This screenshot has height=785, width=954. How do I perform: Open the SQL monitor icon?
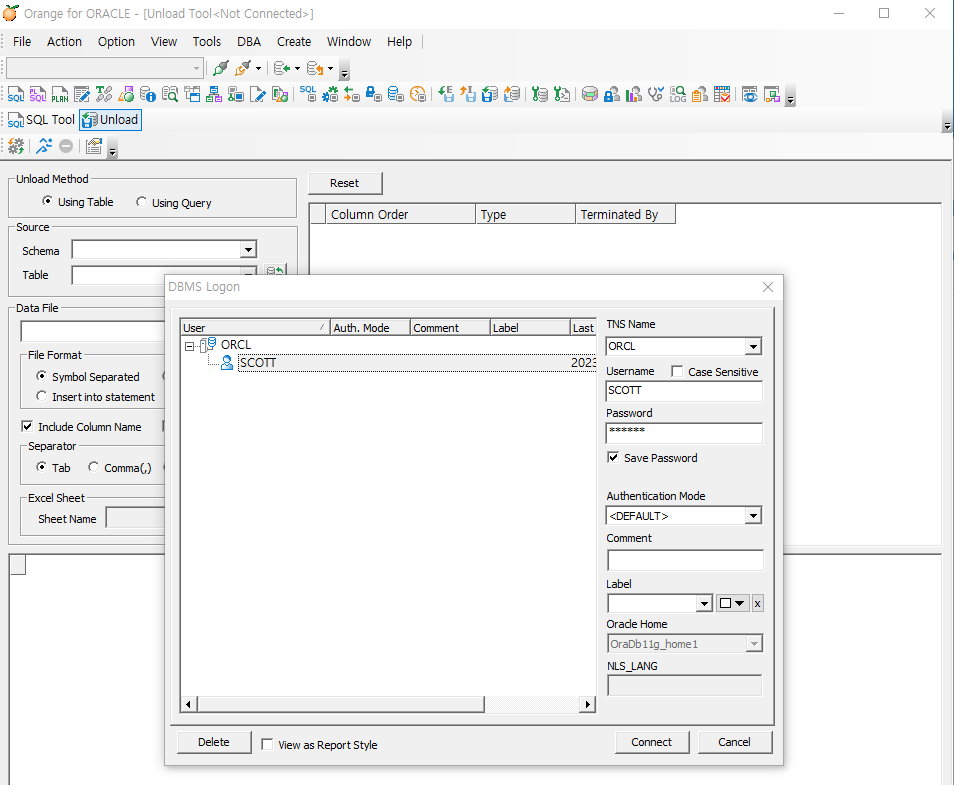click(308, 94)
